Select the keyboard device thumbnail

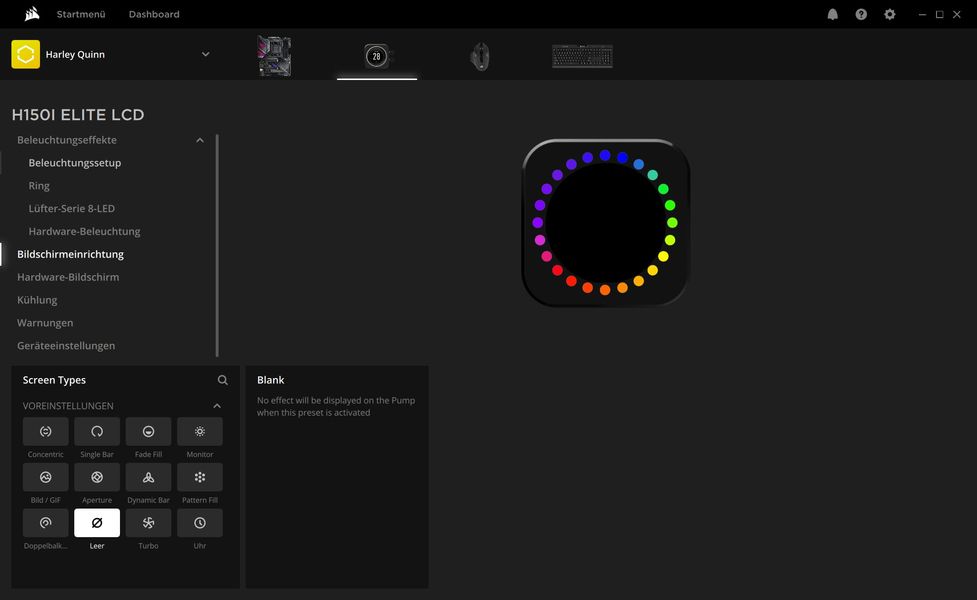click(583, 56)
